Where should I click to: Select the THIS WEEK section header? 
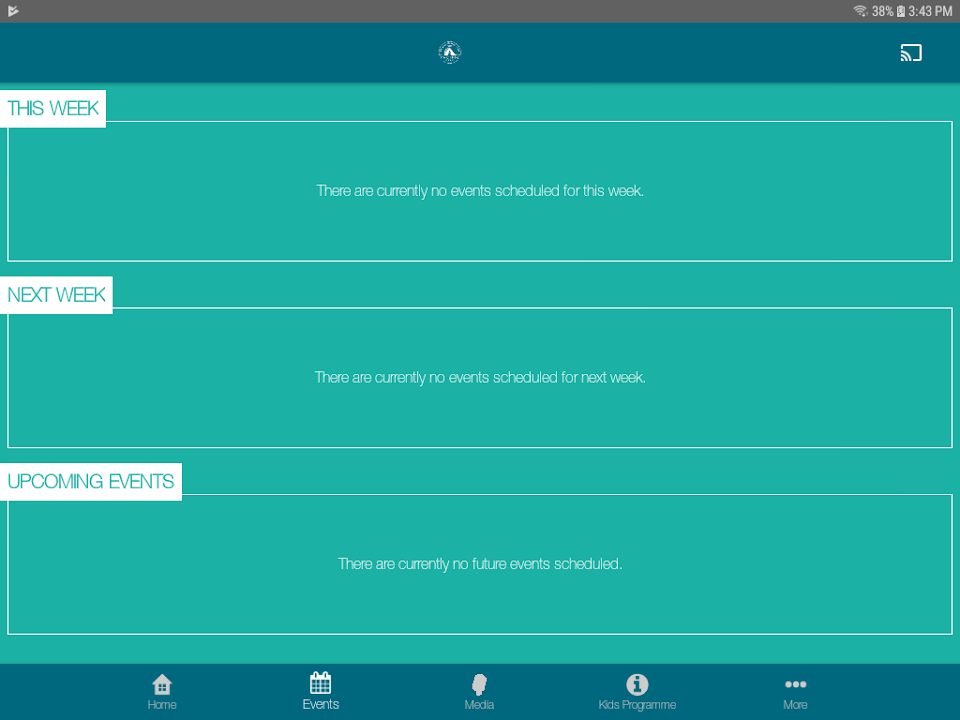pyautogui.click(x=53, y=108)
